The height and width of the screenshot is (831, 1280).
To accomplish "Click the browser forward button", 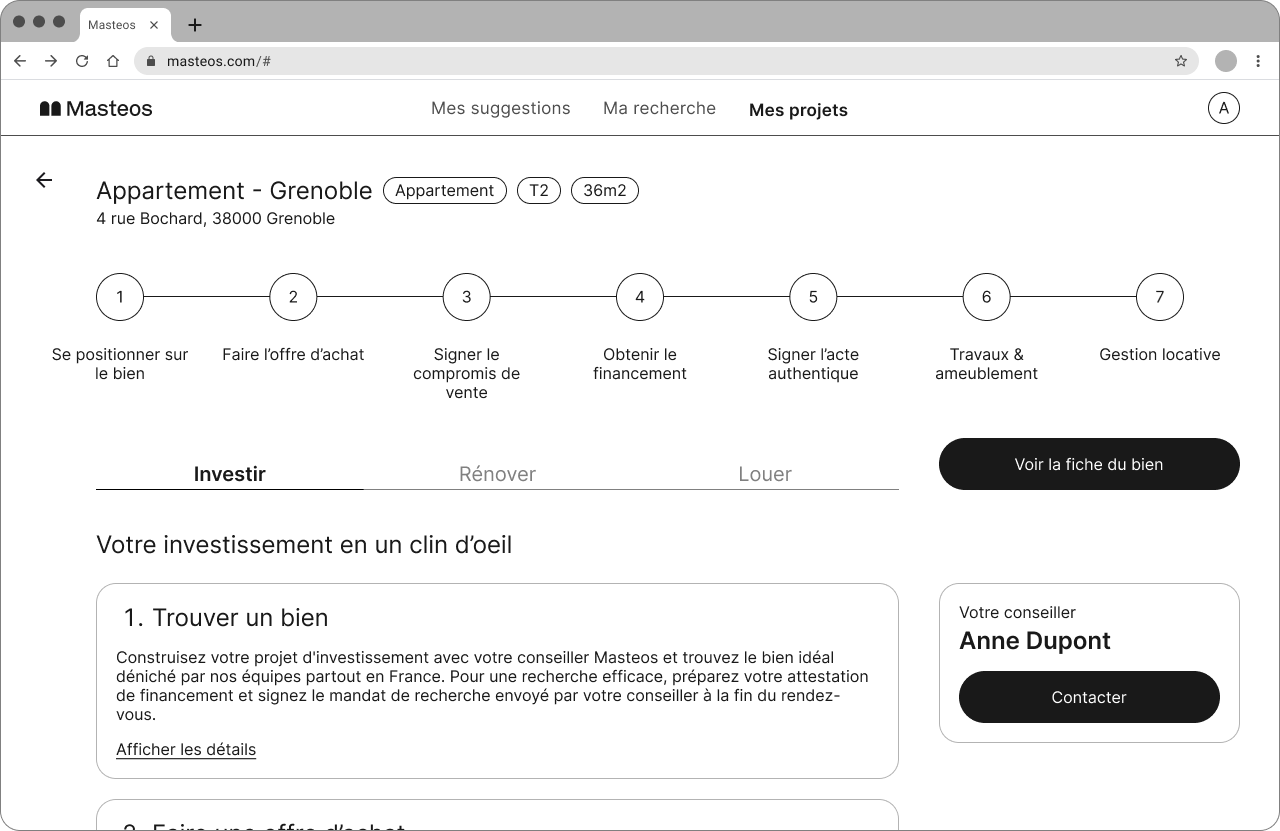I will coord(51,61).
